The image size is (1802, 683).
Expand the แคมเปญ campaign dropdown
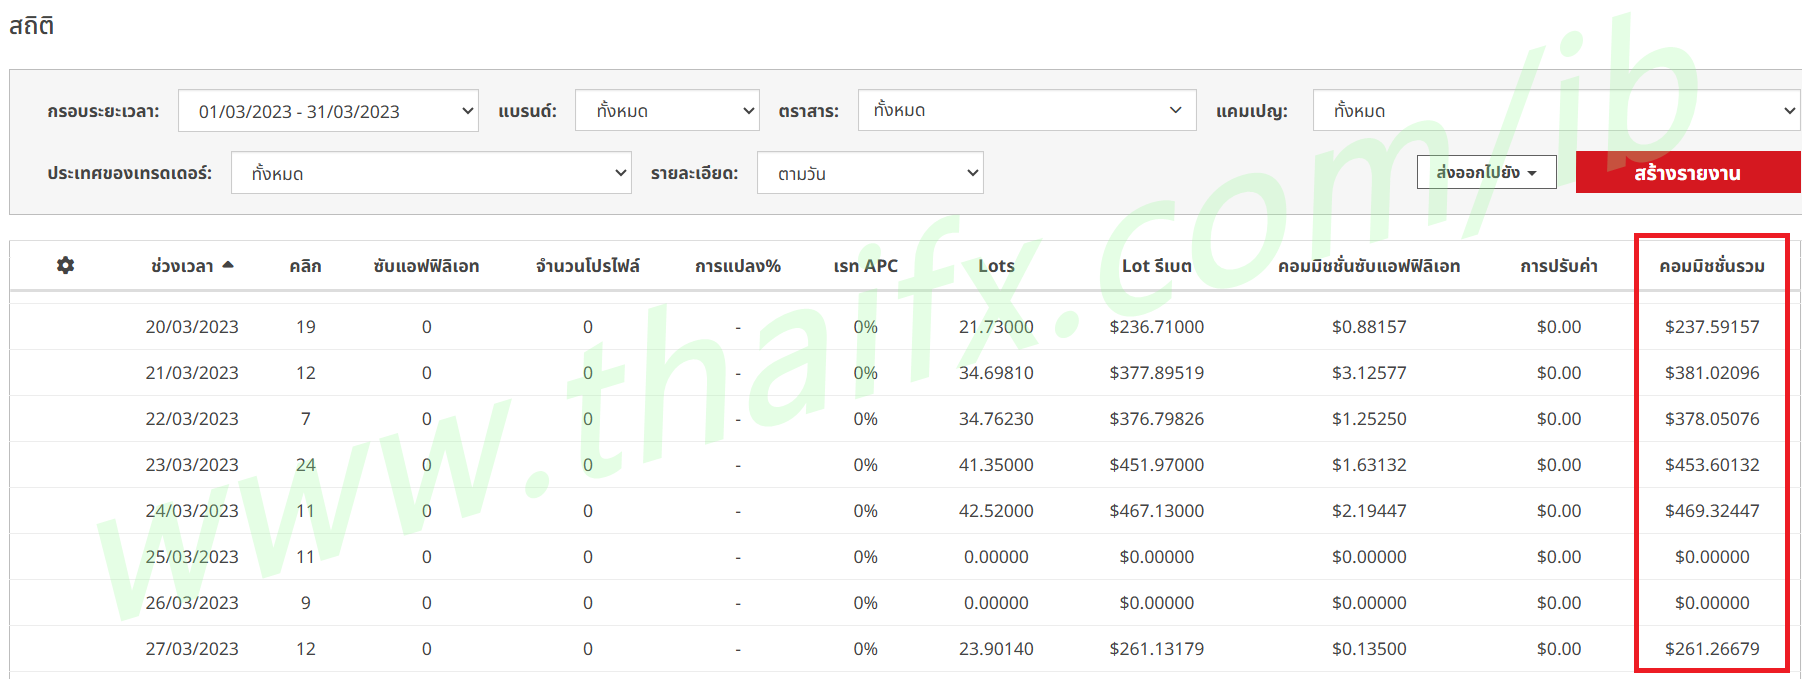click(1556, 111)
